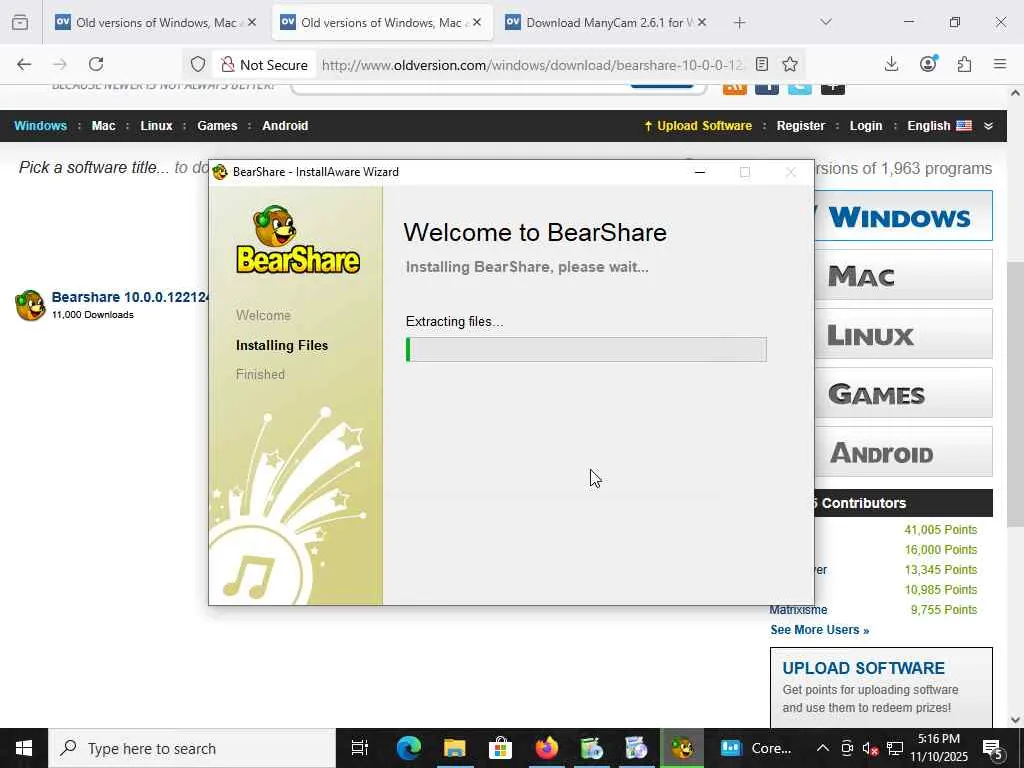Click the Windows category banner button
Viewport: 1024px width, 768px height.
[903, 216]
